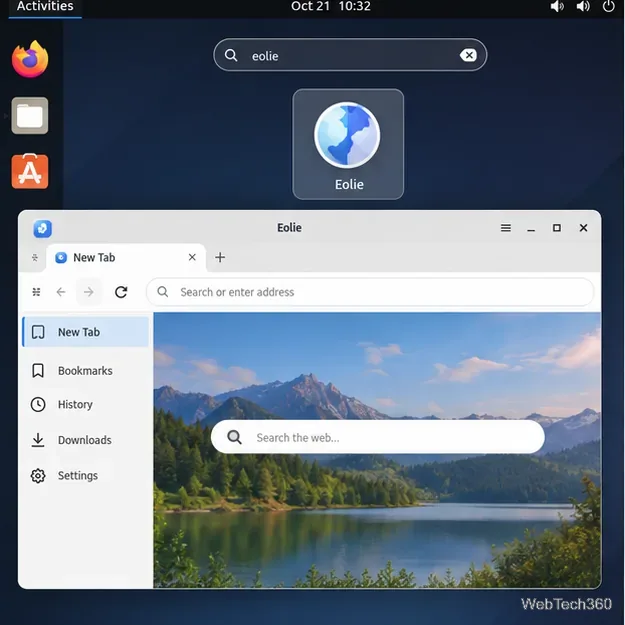Open Bookmarks in the sidebar
The width and height of the screenshot is (625, 625).
(86, 371)
